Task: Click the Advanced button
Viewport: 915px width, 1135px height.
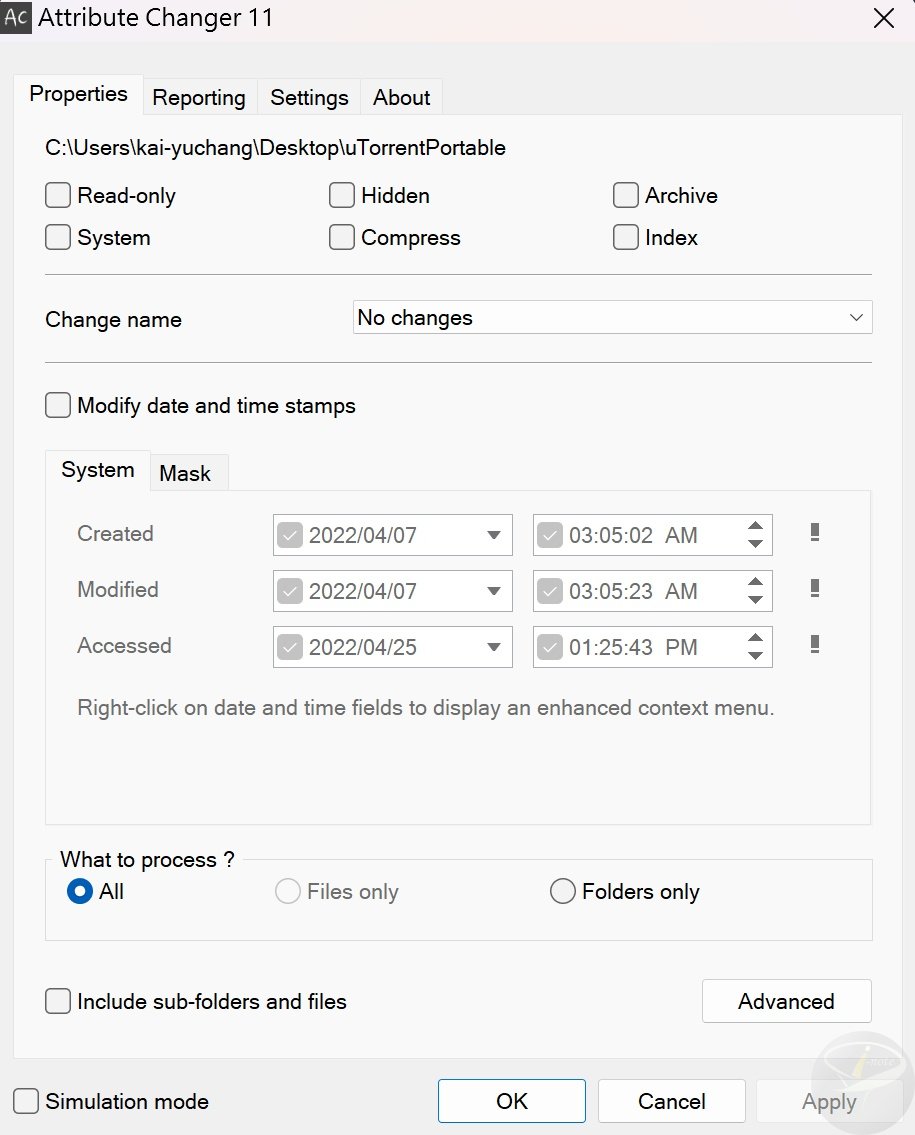Action: (x=786, y=1001)
